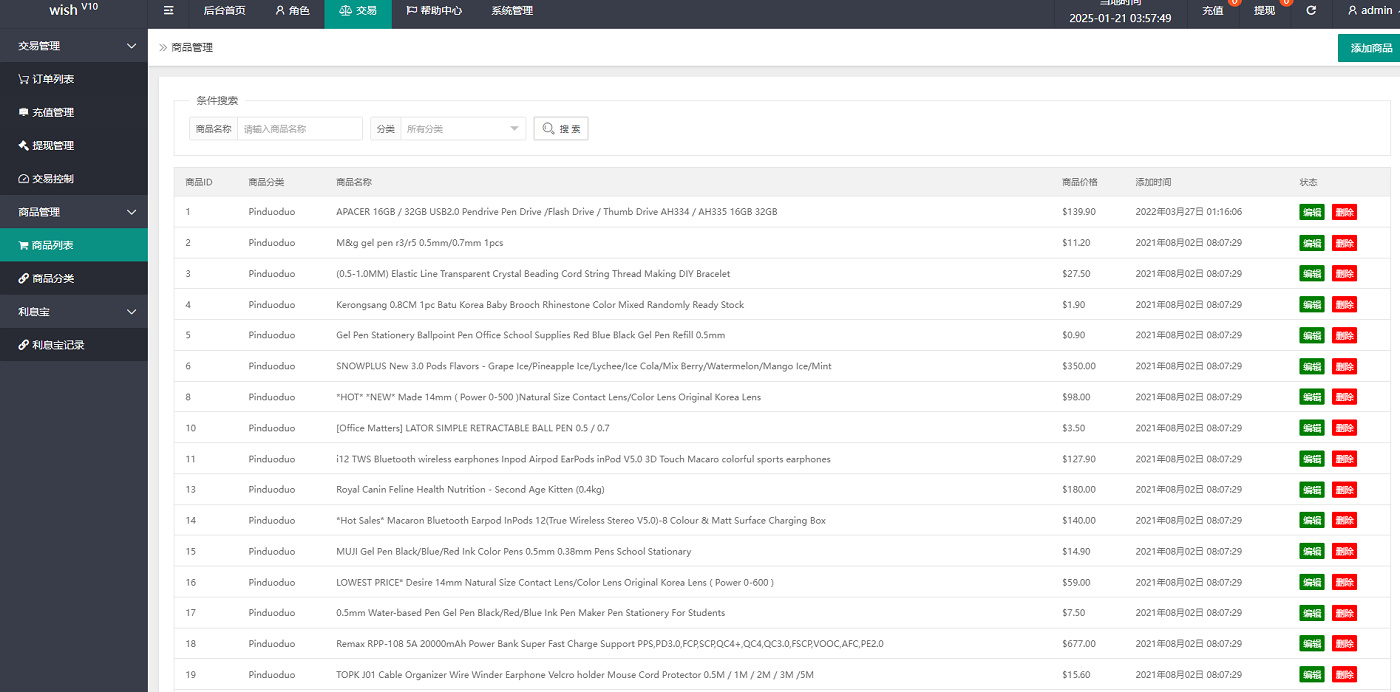
Task: Open 利息宝记录 in the sidebar
Action: tap(51, 344)
